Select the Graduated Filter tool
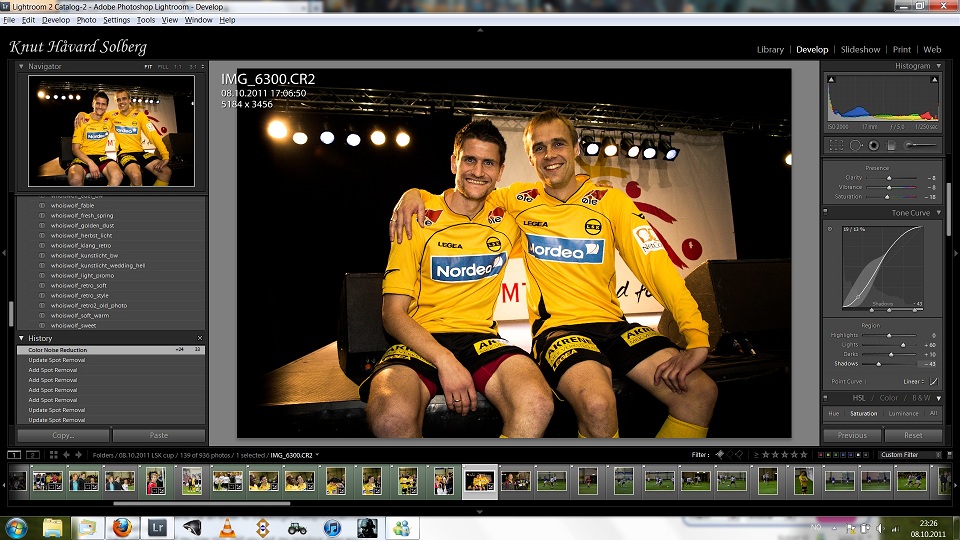 [891, 145]
